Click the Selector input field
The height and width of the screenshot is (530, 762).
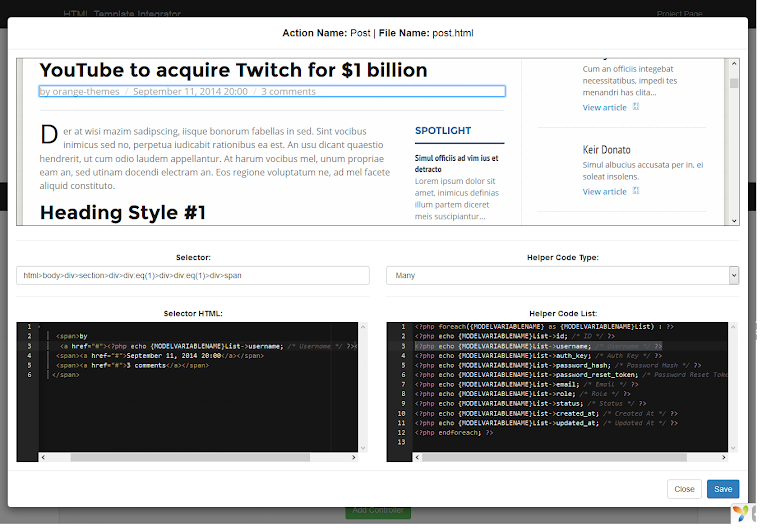coord(194,277)
